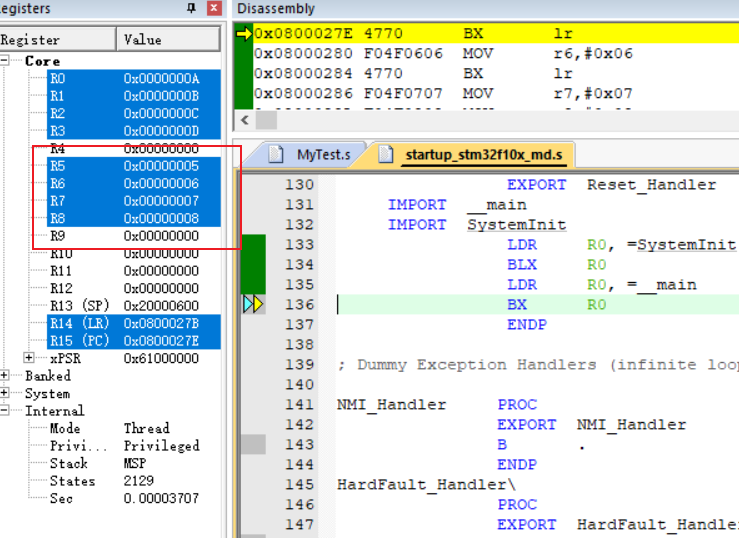
Task: Select disassembly line 0x08000284 BX lr
Action: 496,73
